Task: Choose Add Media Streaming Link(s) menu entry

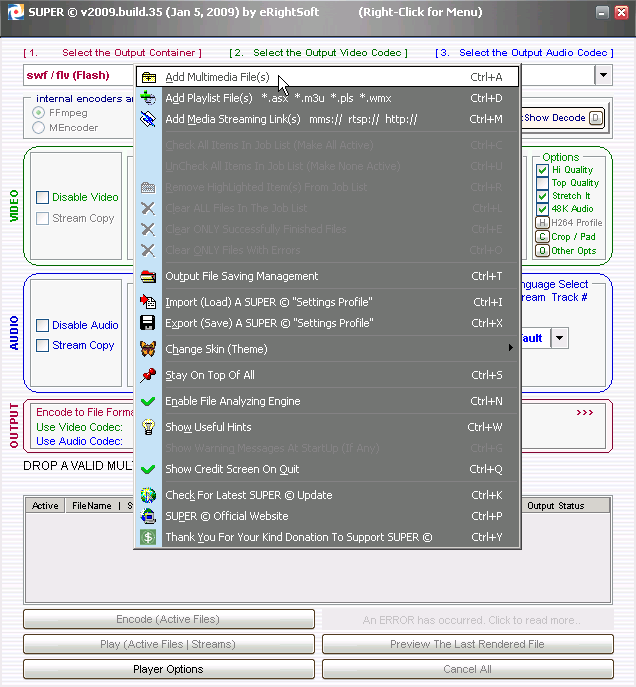Action: coord(327,119)
